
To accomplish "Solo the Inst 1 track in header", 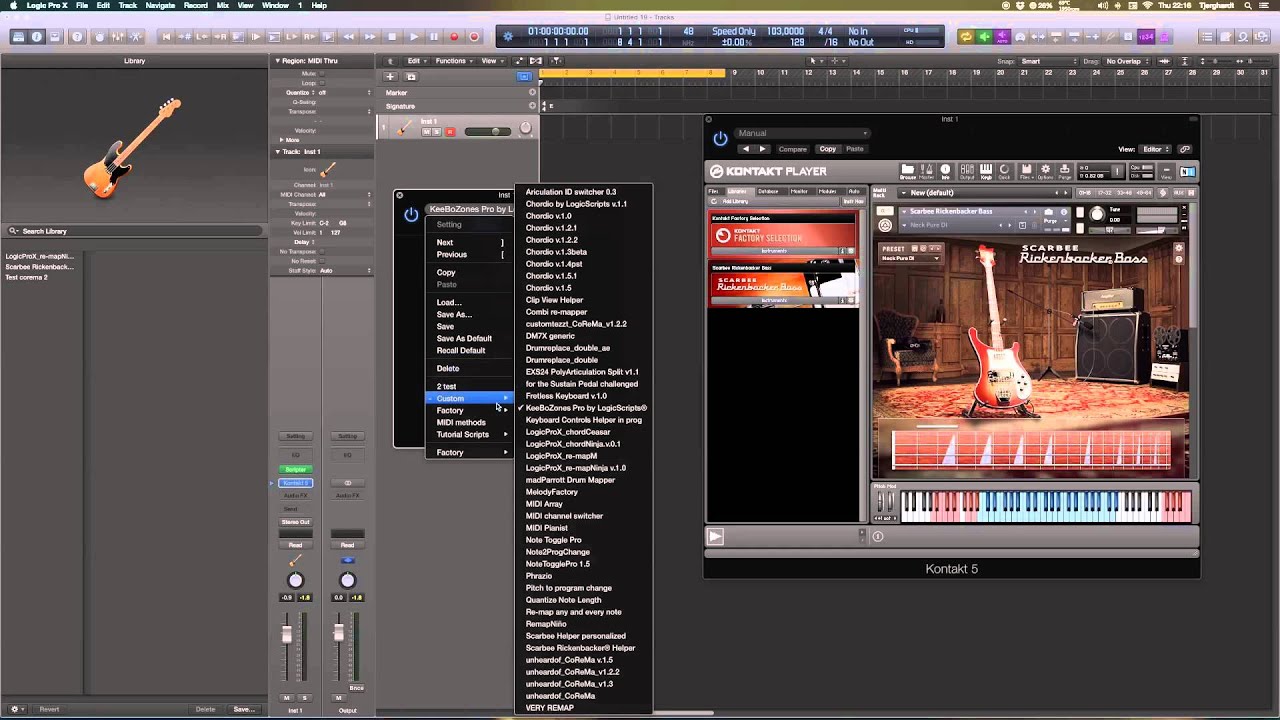I will click(x=437, y=132).
